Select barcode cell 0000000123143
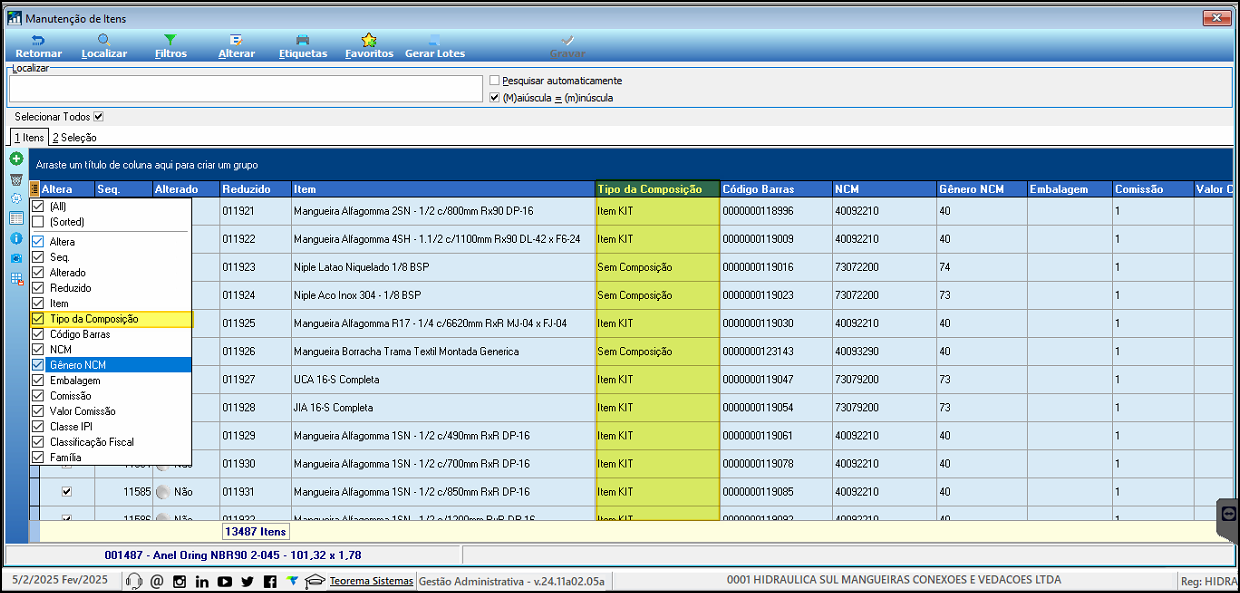The height and width of the screenshot is (593, 1240). 776,352
